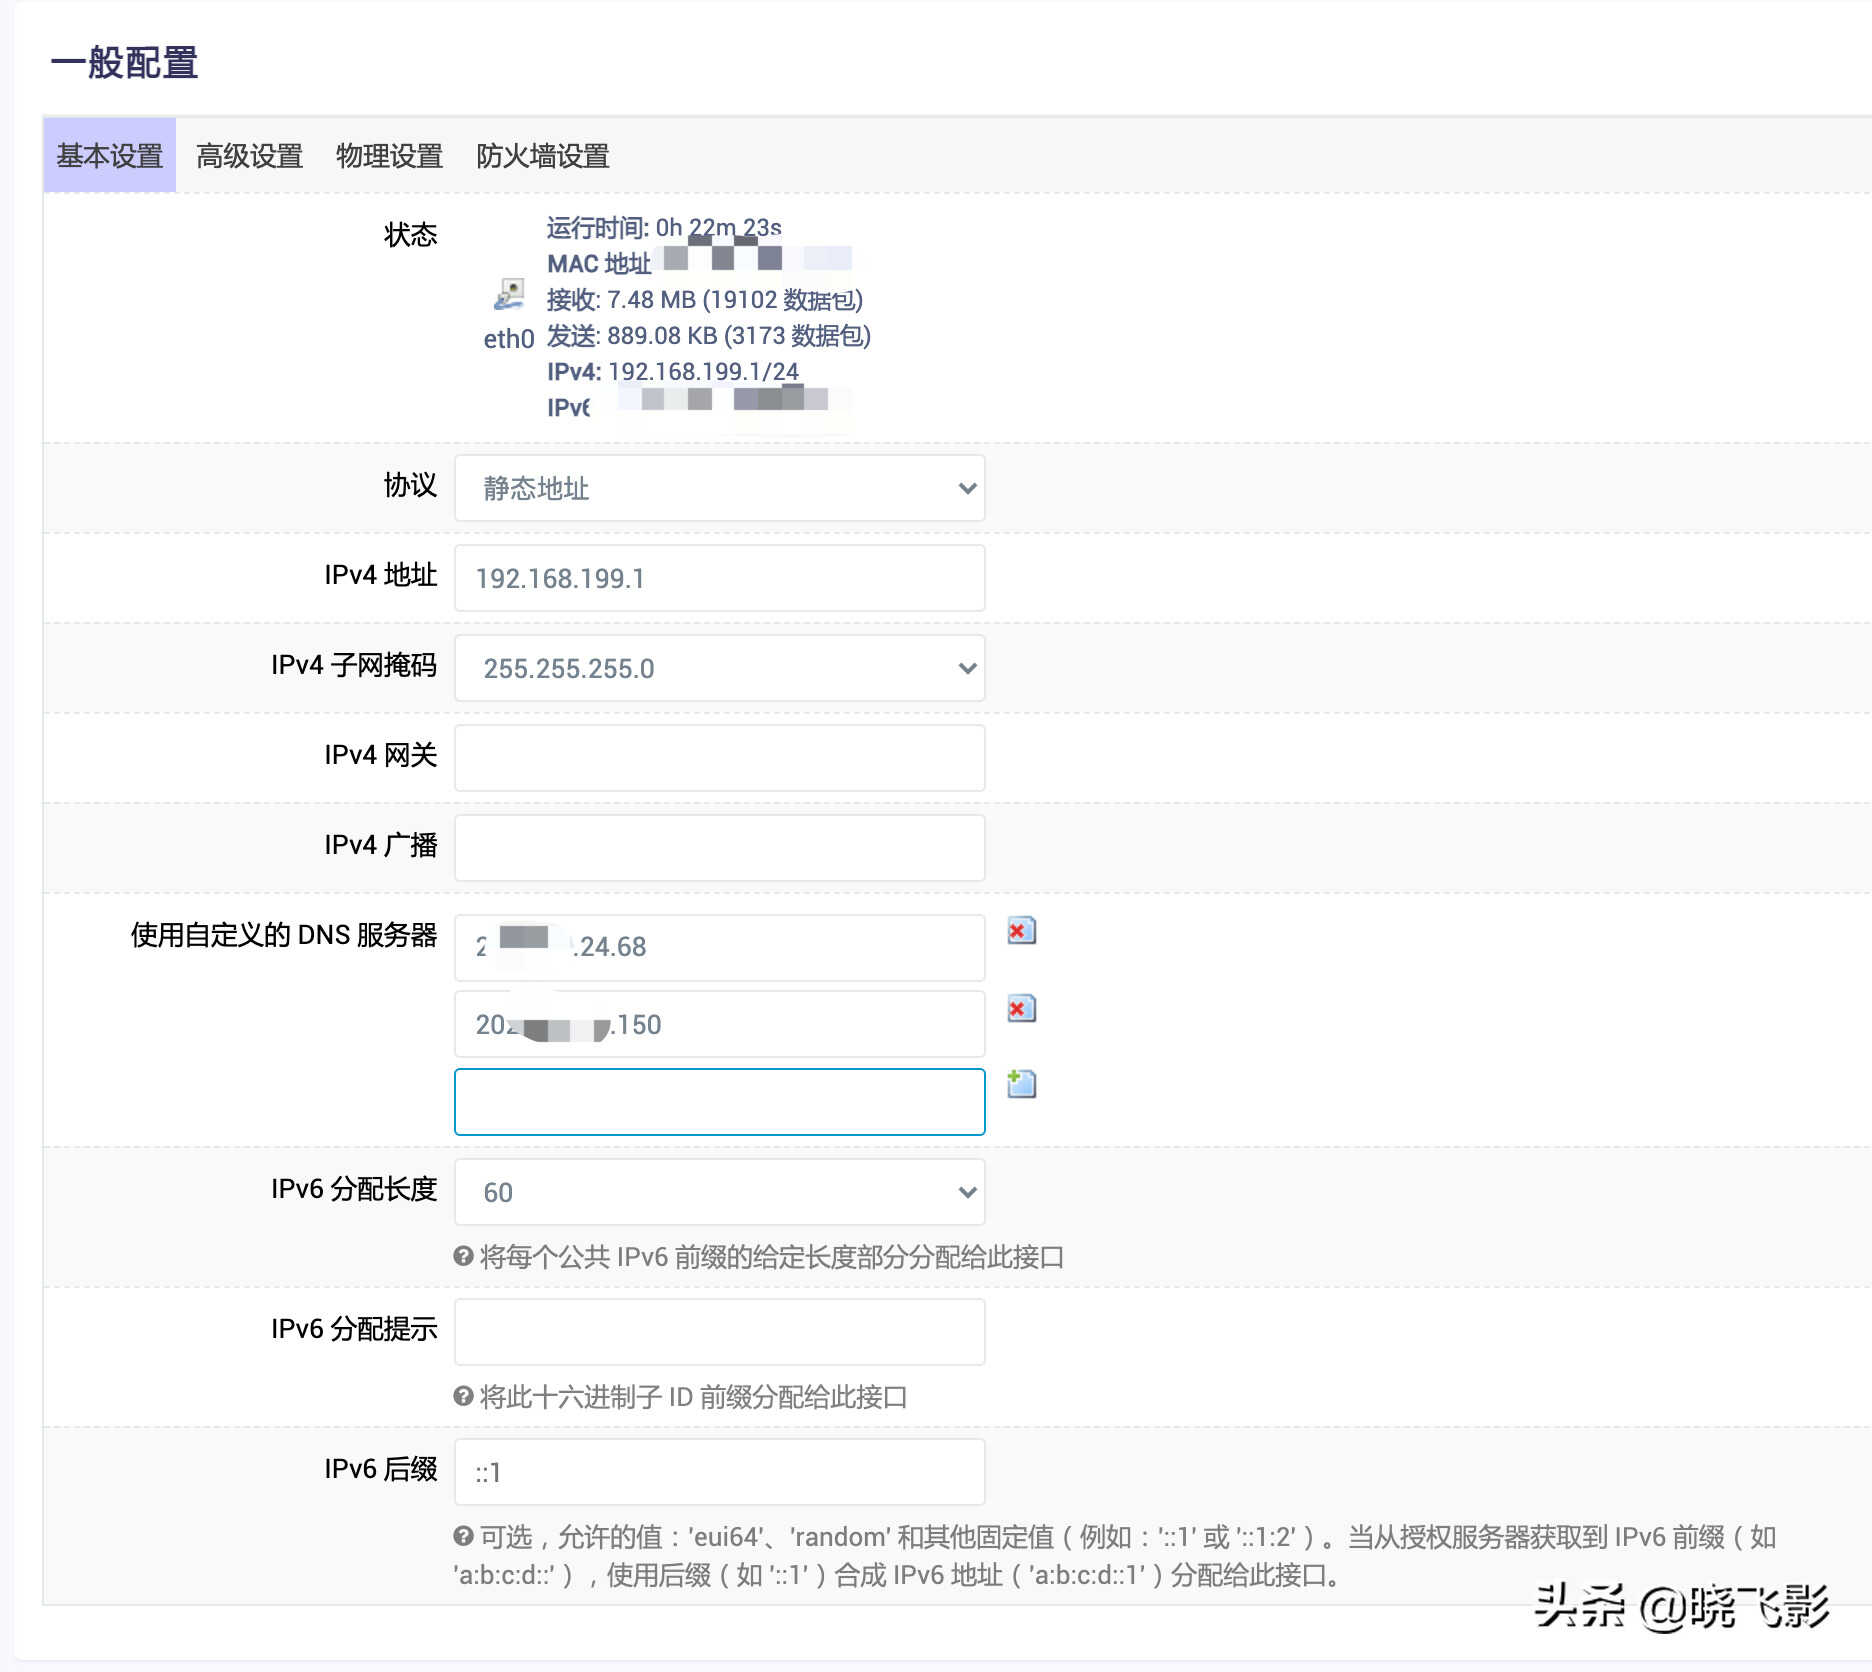Image resolution: width=1872 pixels, height=1672 pixels.
Task: Click the eth0 interface icon
Action: click(509, 294)
